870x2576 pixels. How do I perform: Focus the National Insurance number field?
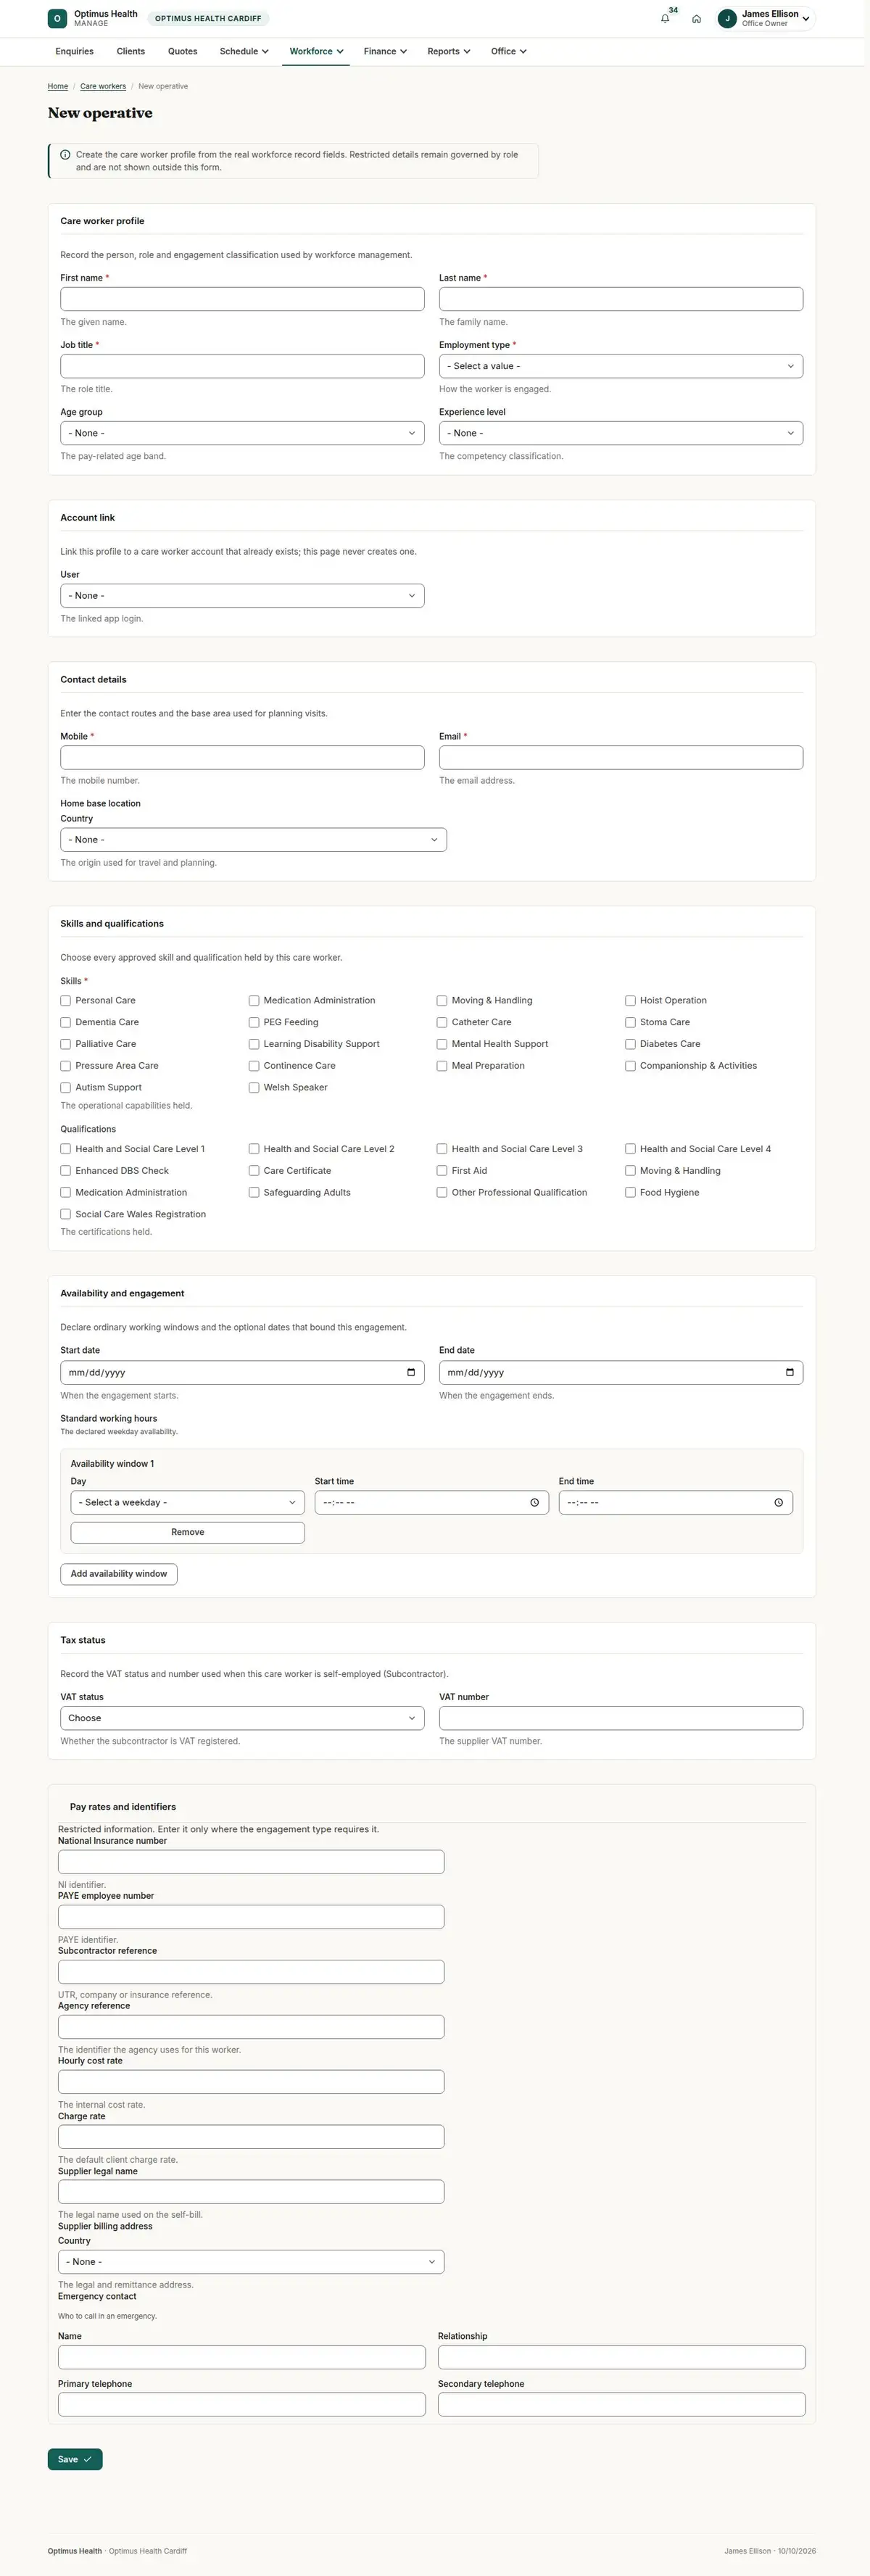[251, 1862]
